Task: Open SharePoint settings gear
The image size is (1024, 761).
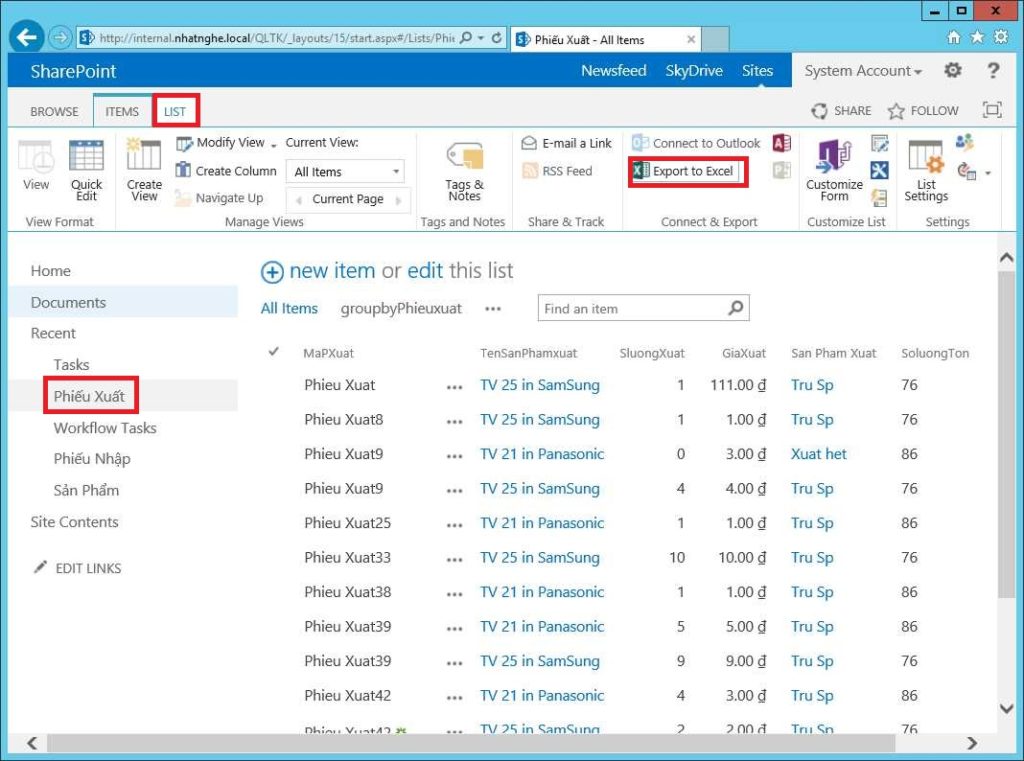Action: coord(953,70)
